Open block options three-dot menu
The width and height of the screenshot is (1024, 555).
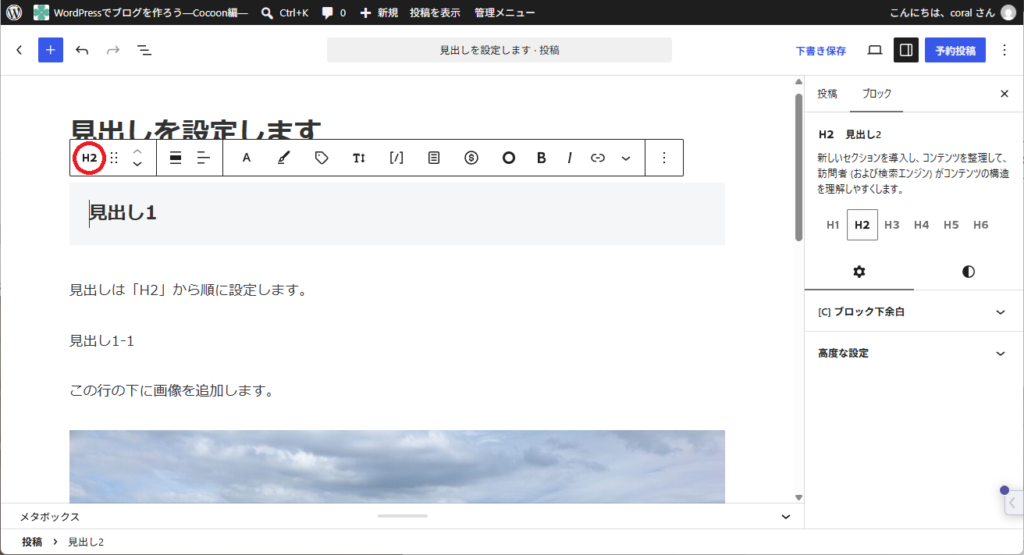pos(664,158)
